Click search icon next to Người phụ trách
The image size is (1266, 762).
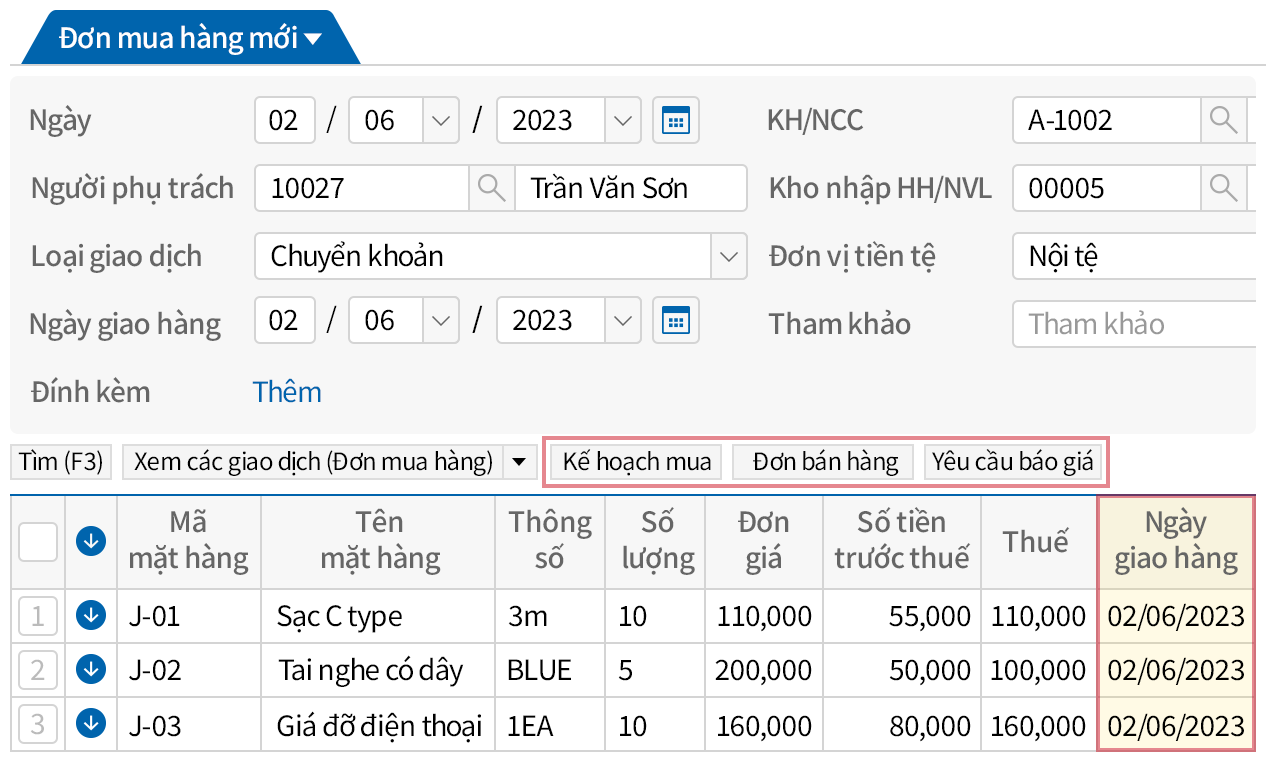point(491,188)
